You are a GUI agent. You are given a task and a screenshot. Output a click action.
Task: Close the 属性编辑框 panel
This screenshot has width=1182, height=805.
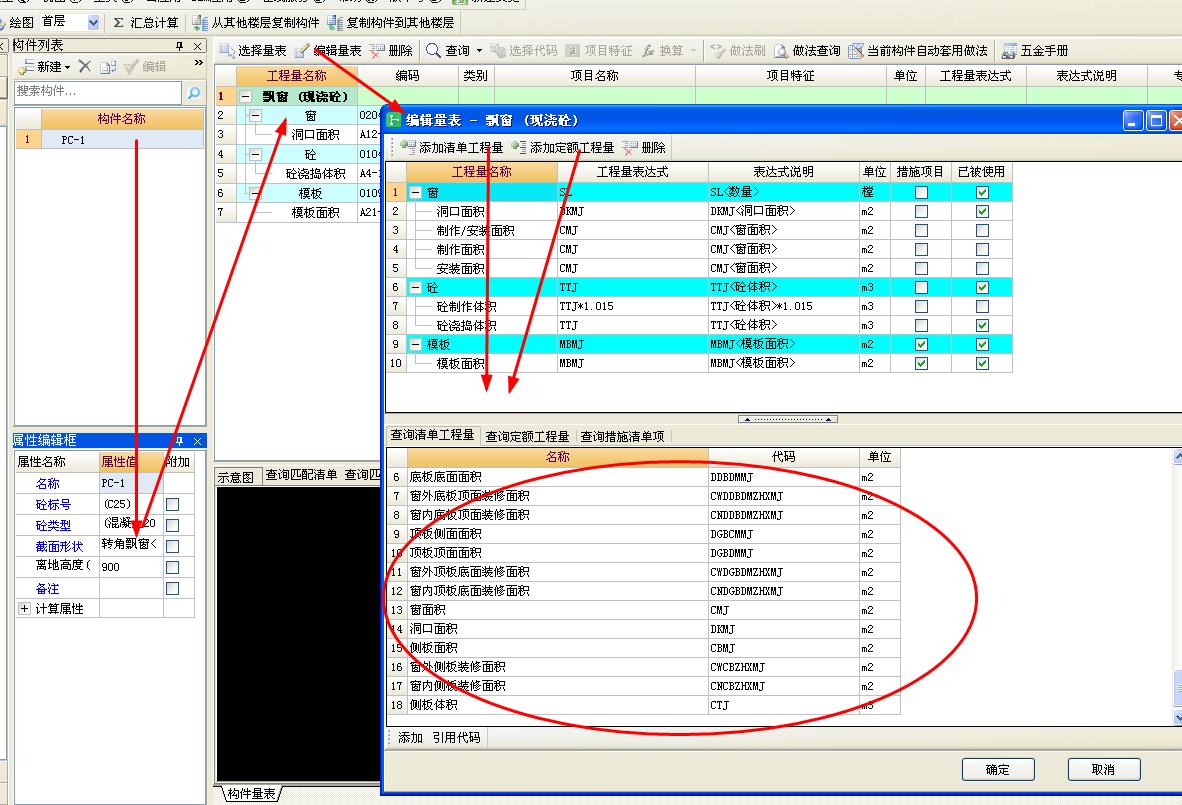pos(198,441)
